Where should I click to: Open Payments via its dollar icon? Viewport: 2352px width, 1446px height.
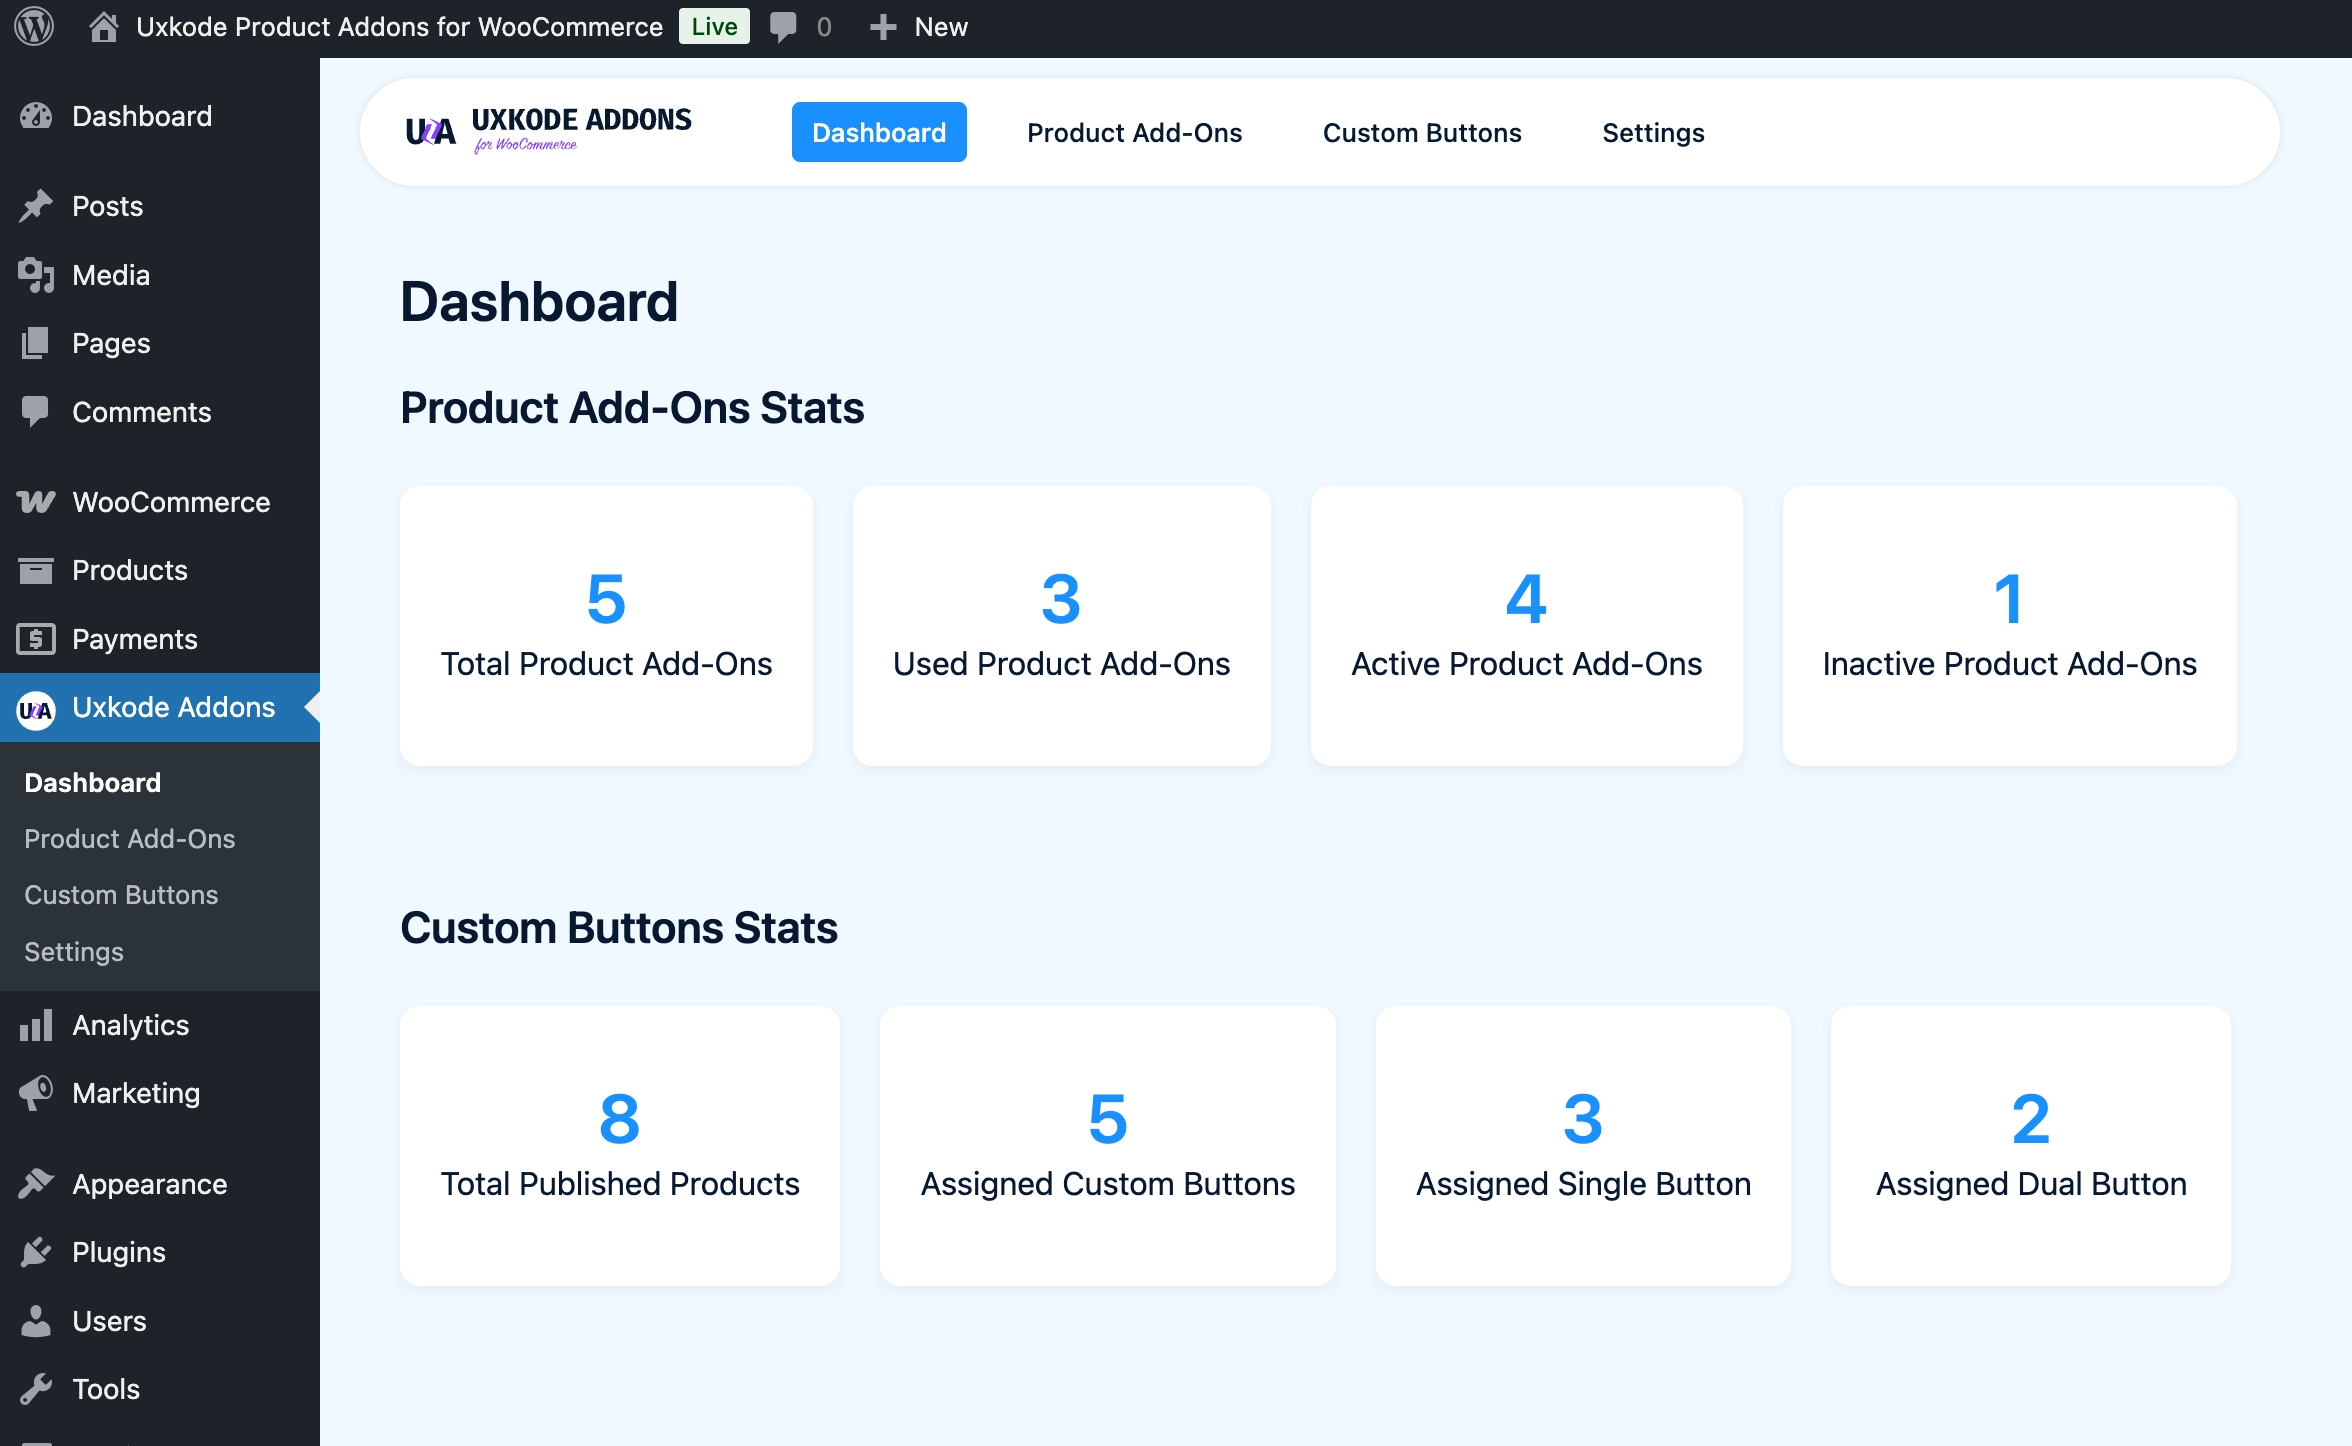[x=36, y=639]
